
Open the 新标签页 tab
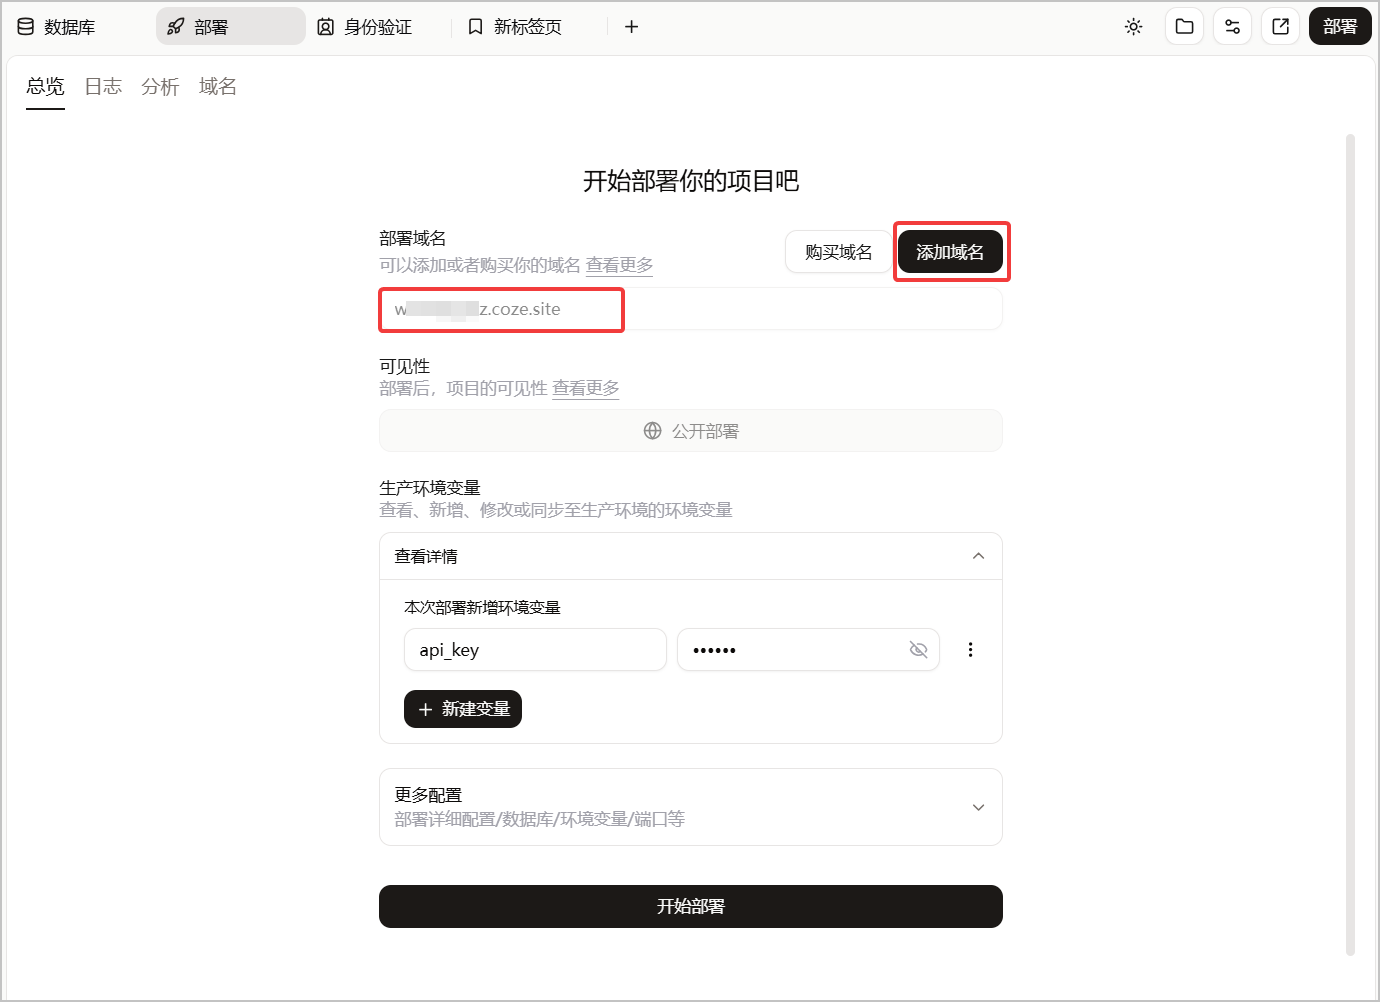(516, 27)
